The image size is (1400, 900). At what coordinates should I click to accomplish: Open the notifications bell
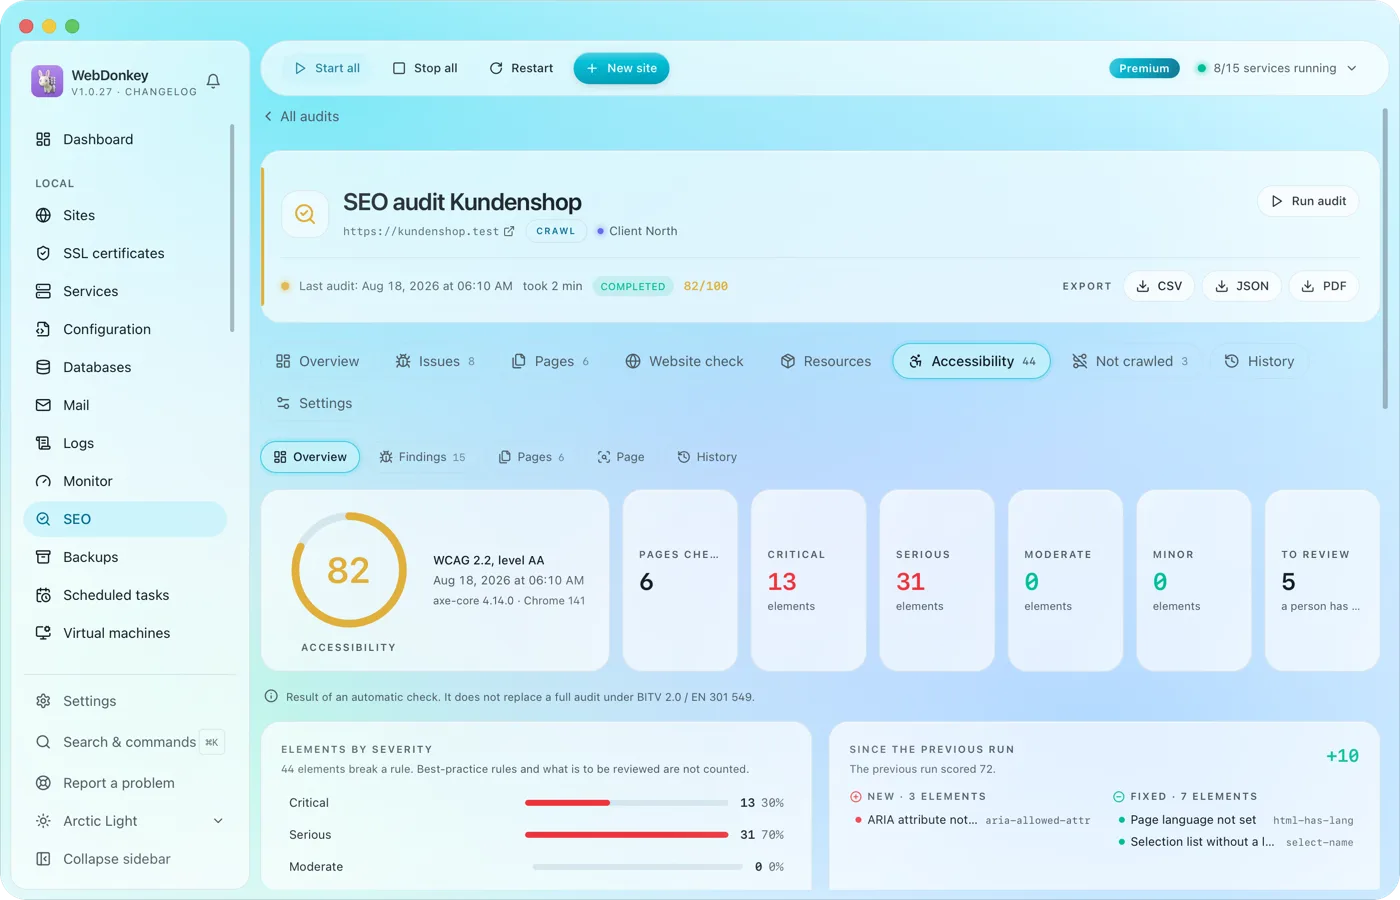pos(213,81)
